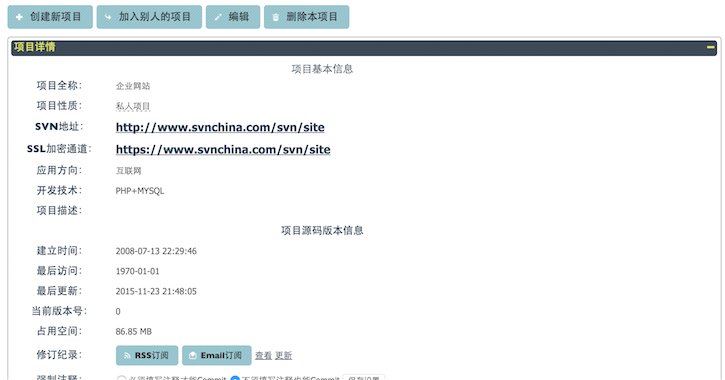
Task: Click the 私人项目 project type value
Action: [133, 107]
